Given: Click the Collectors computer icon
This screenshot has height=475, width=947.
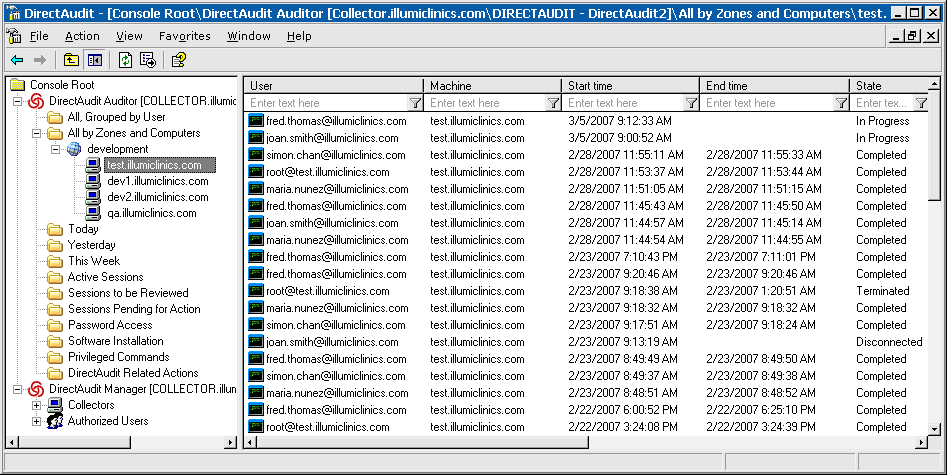Looking at the screenshot, I should (55, 405).
